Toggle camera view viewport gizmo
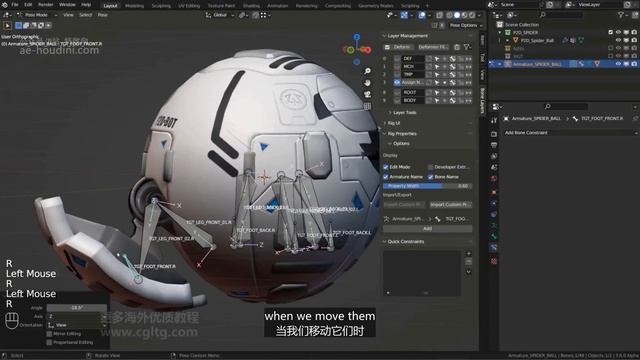The height and width of the screenshot is (360, 640). pyautogui.click(x=367, y=95)
